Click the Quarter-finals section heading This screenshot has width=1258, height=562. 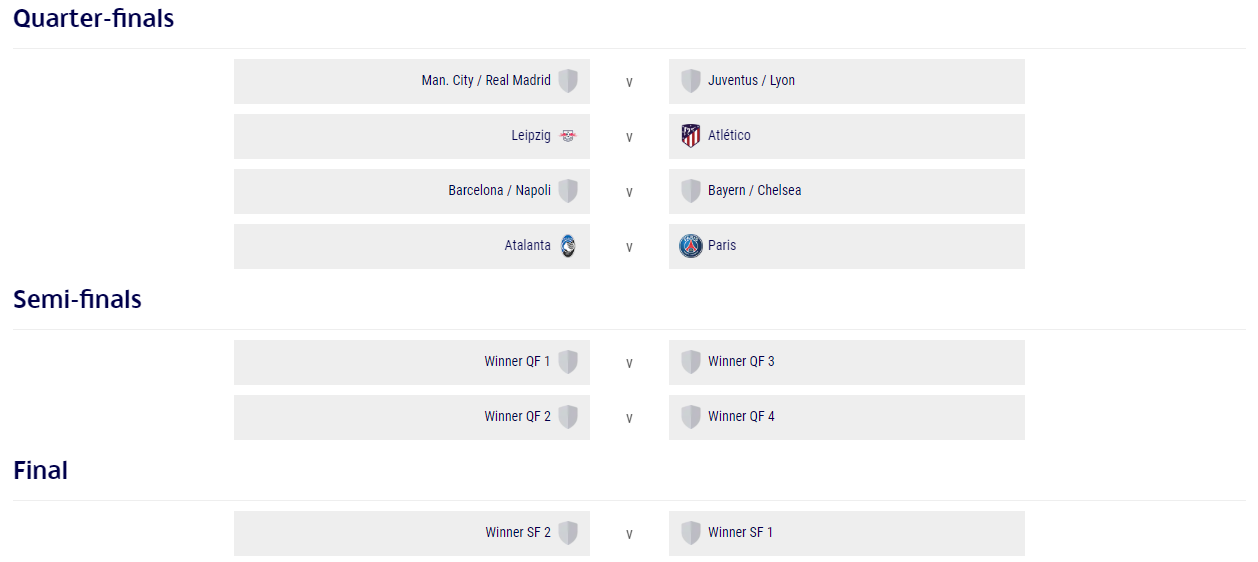94,19
